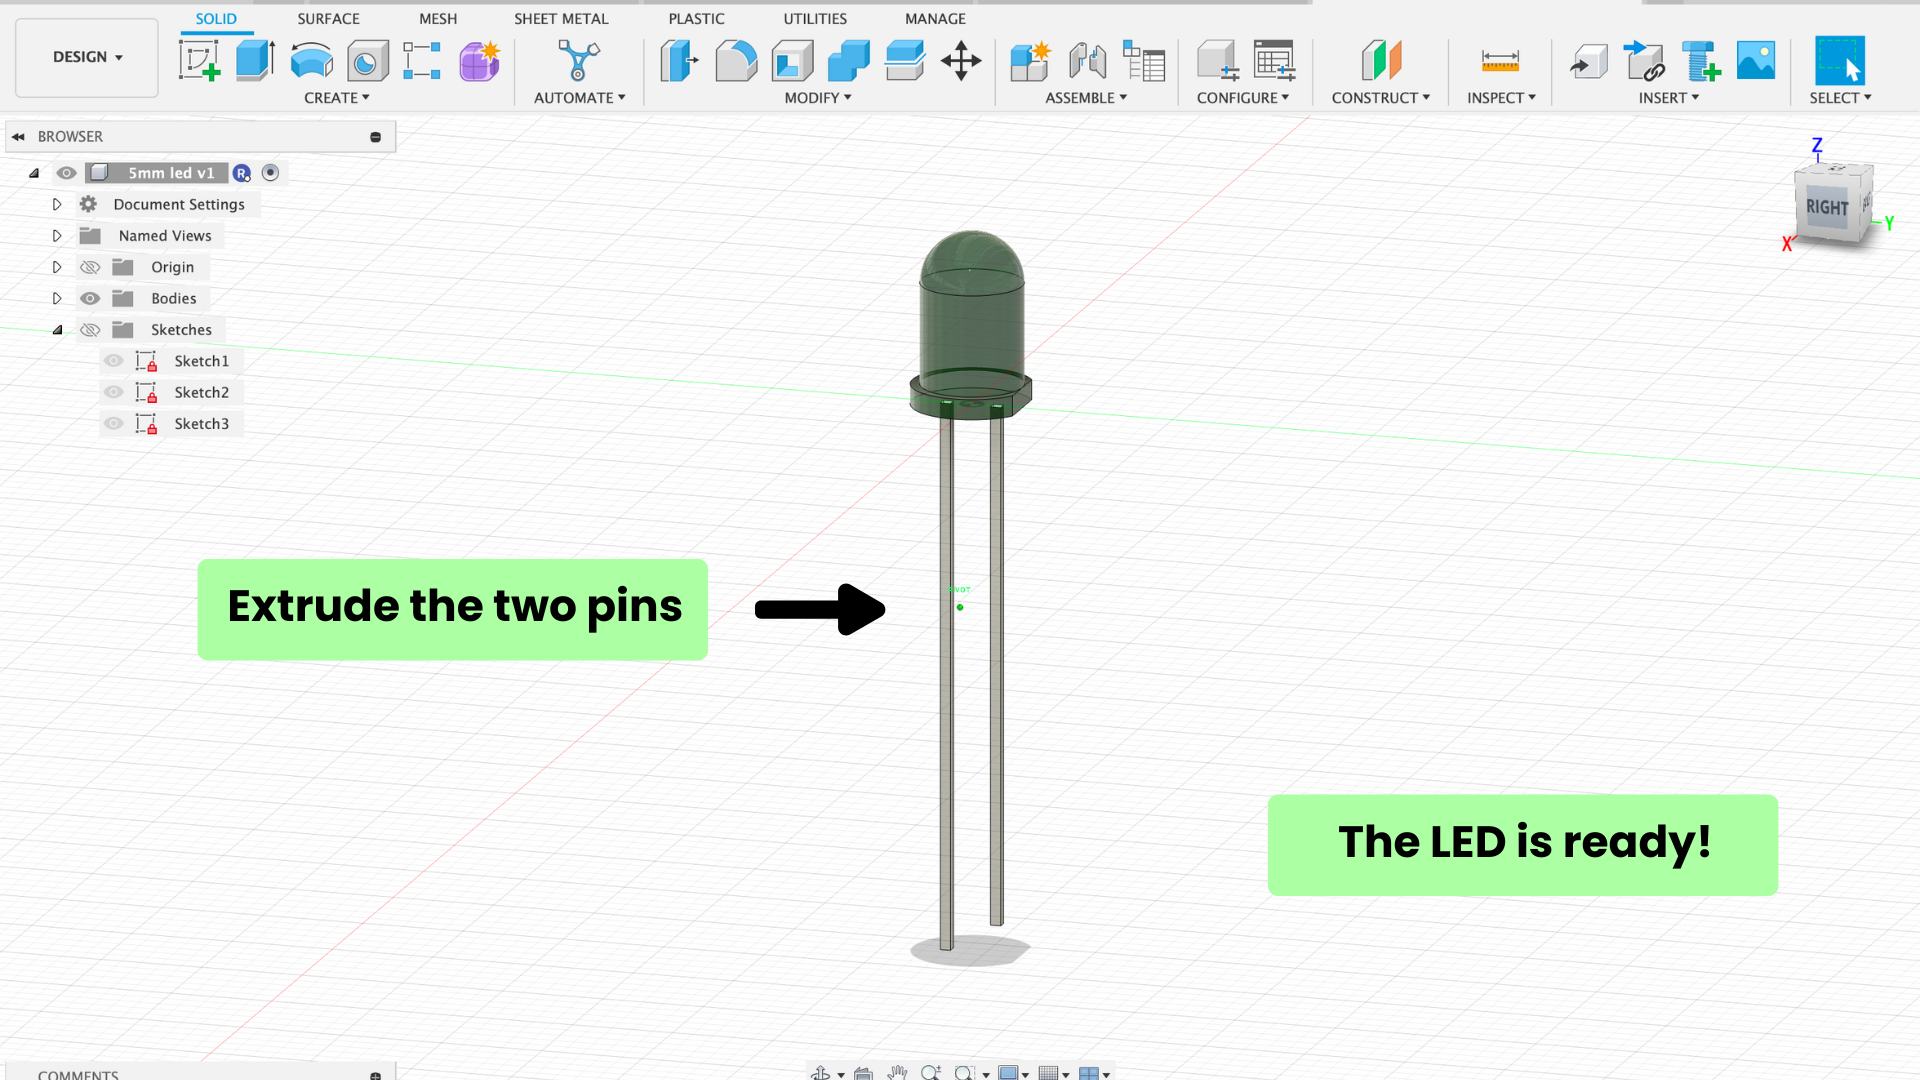Click the Insert Derive icon
Viewport: 1920px width, 1080px height.
pos(1588,61)
